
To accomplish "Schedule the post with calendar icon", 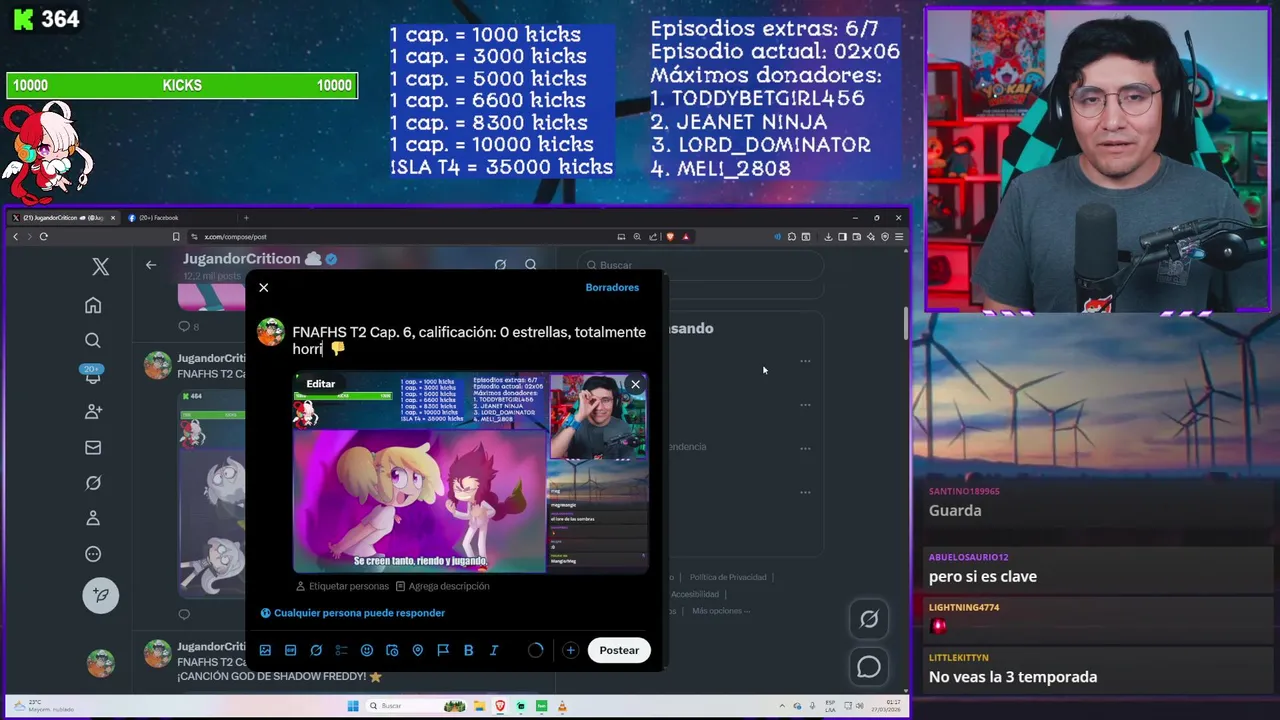I will 392,650.
